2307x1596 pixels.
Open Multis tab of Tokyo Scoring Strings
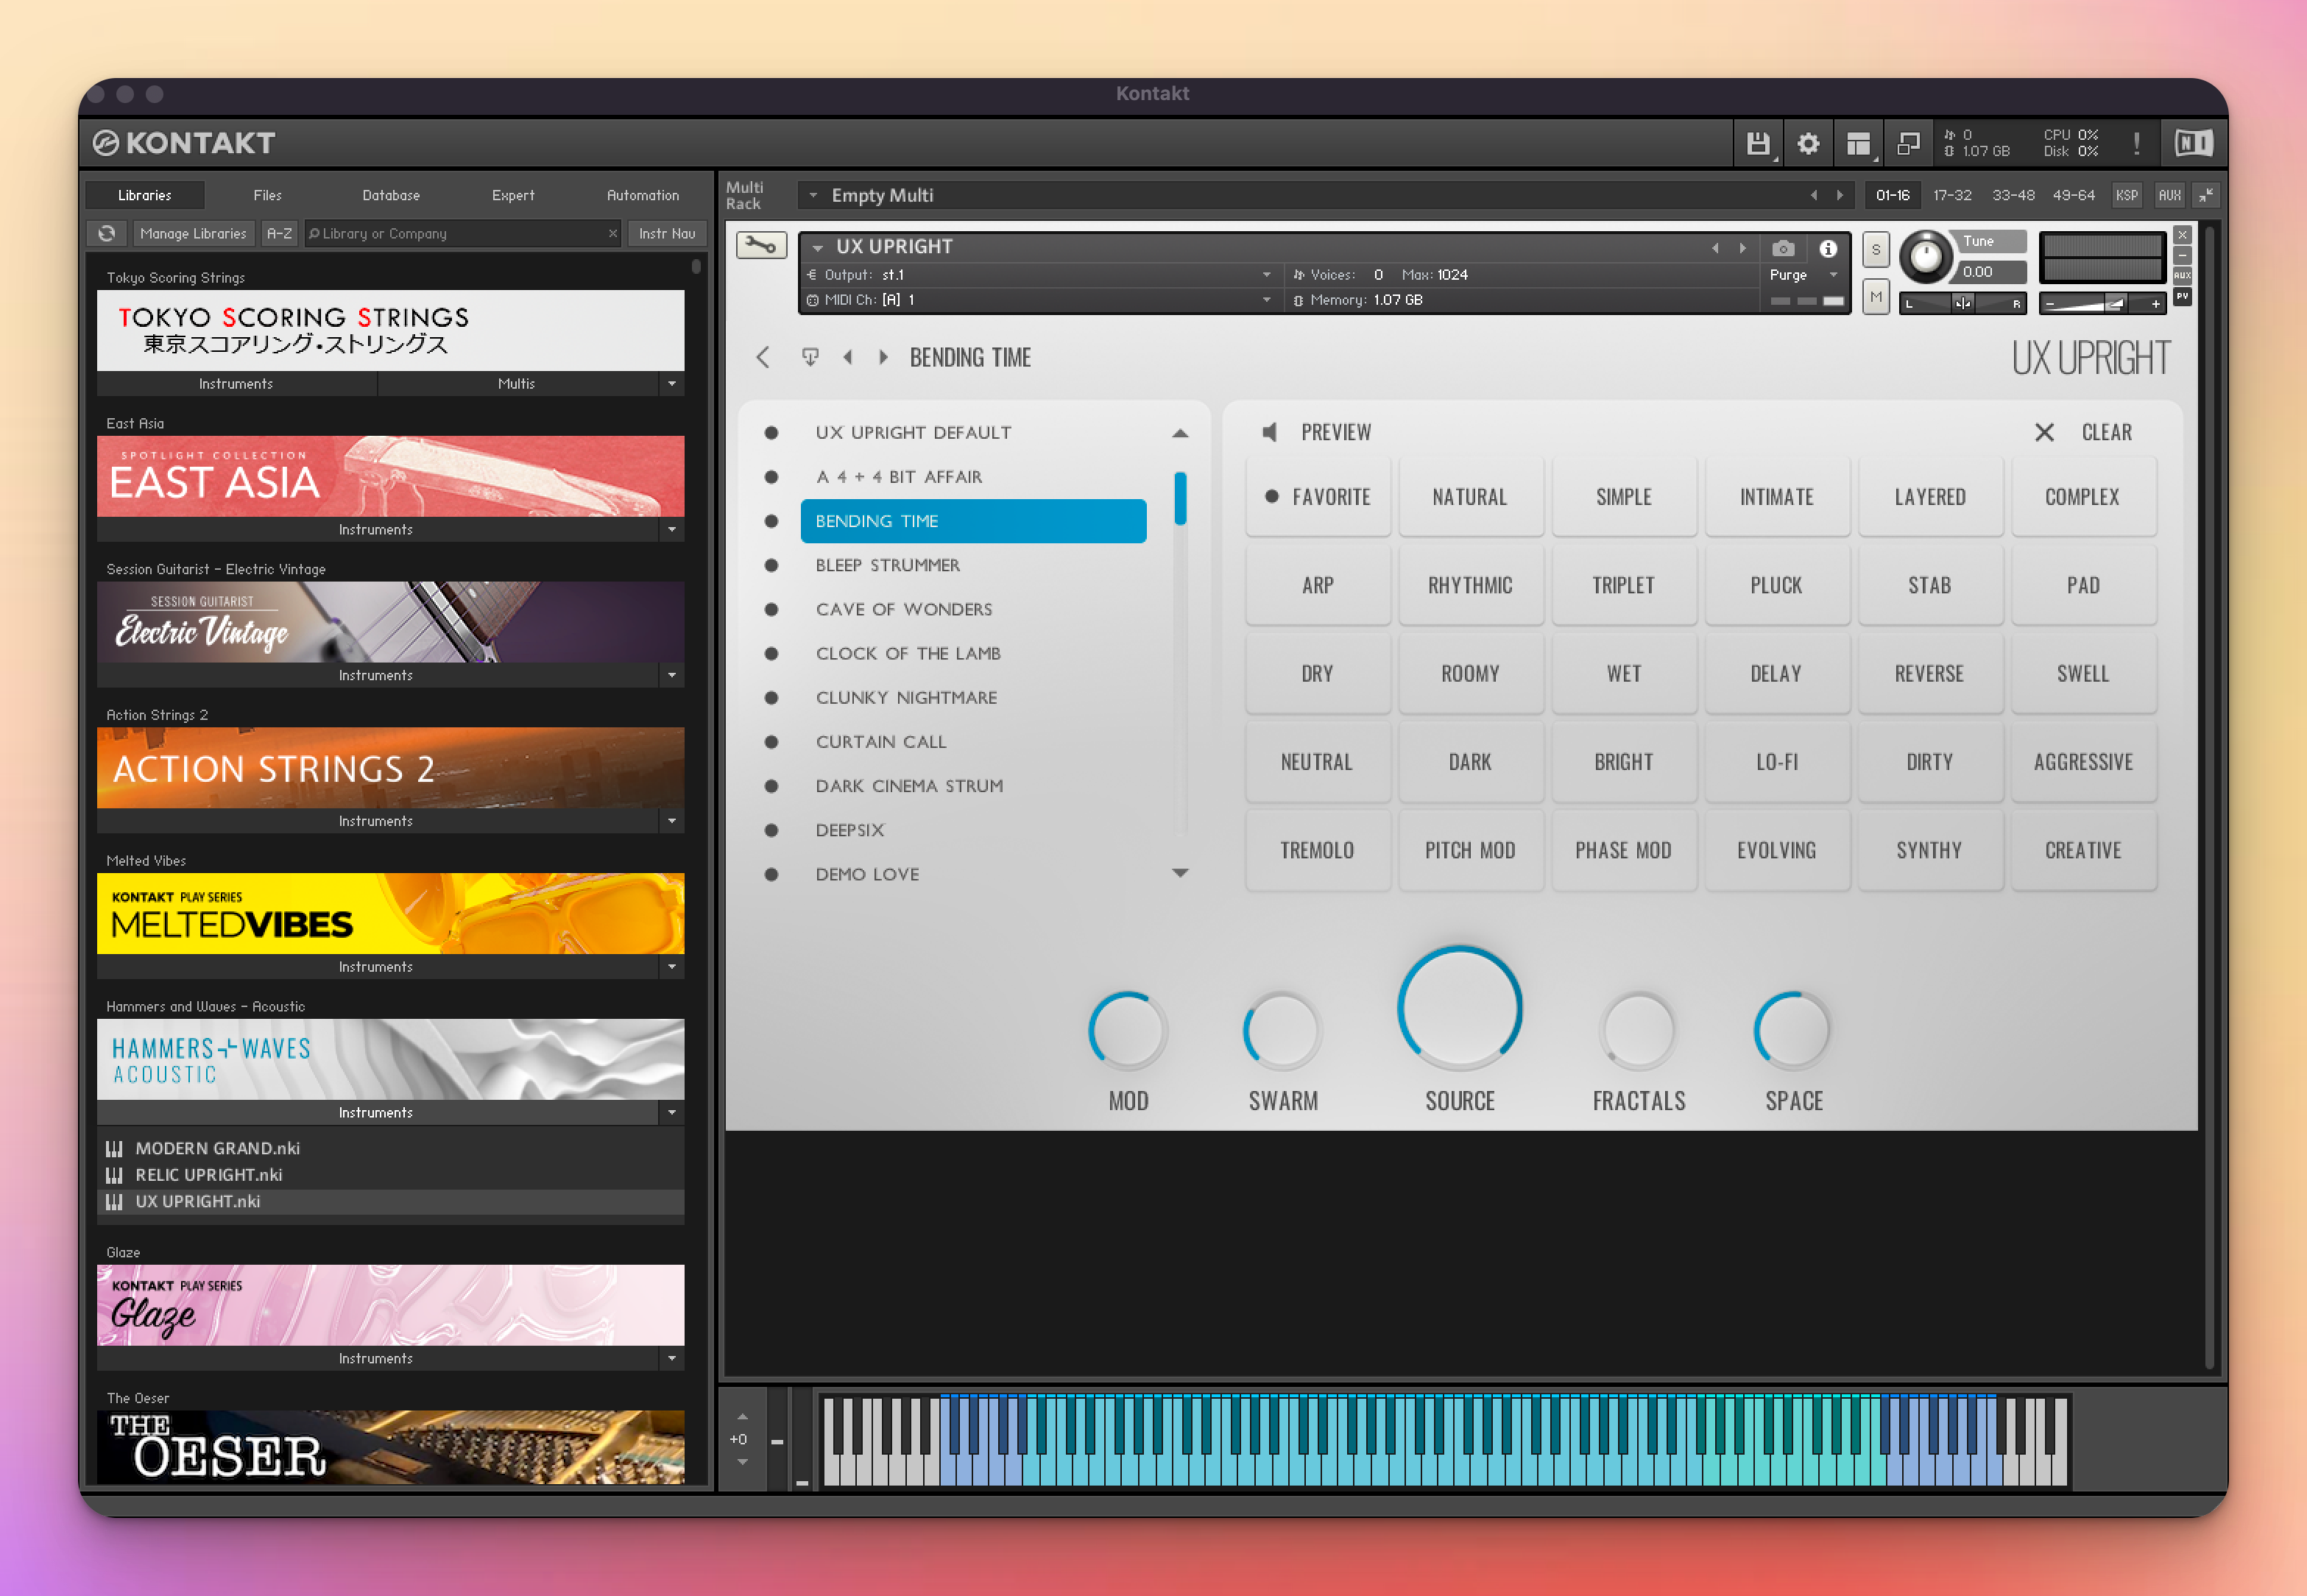tap(517, 383)
